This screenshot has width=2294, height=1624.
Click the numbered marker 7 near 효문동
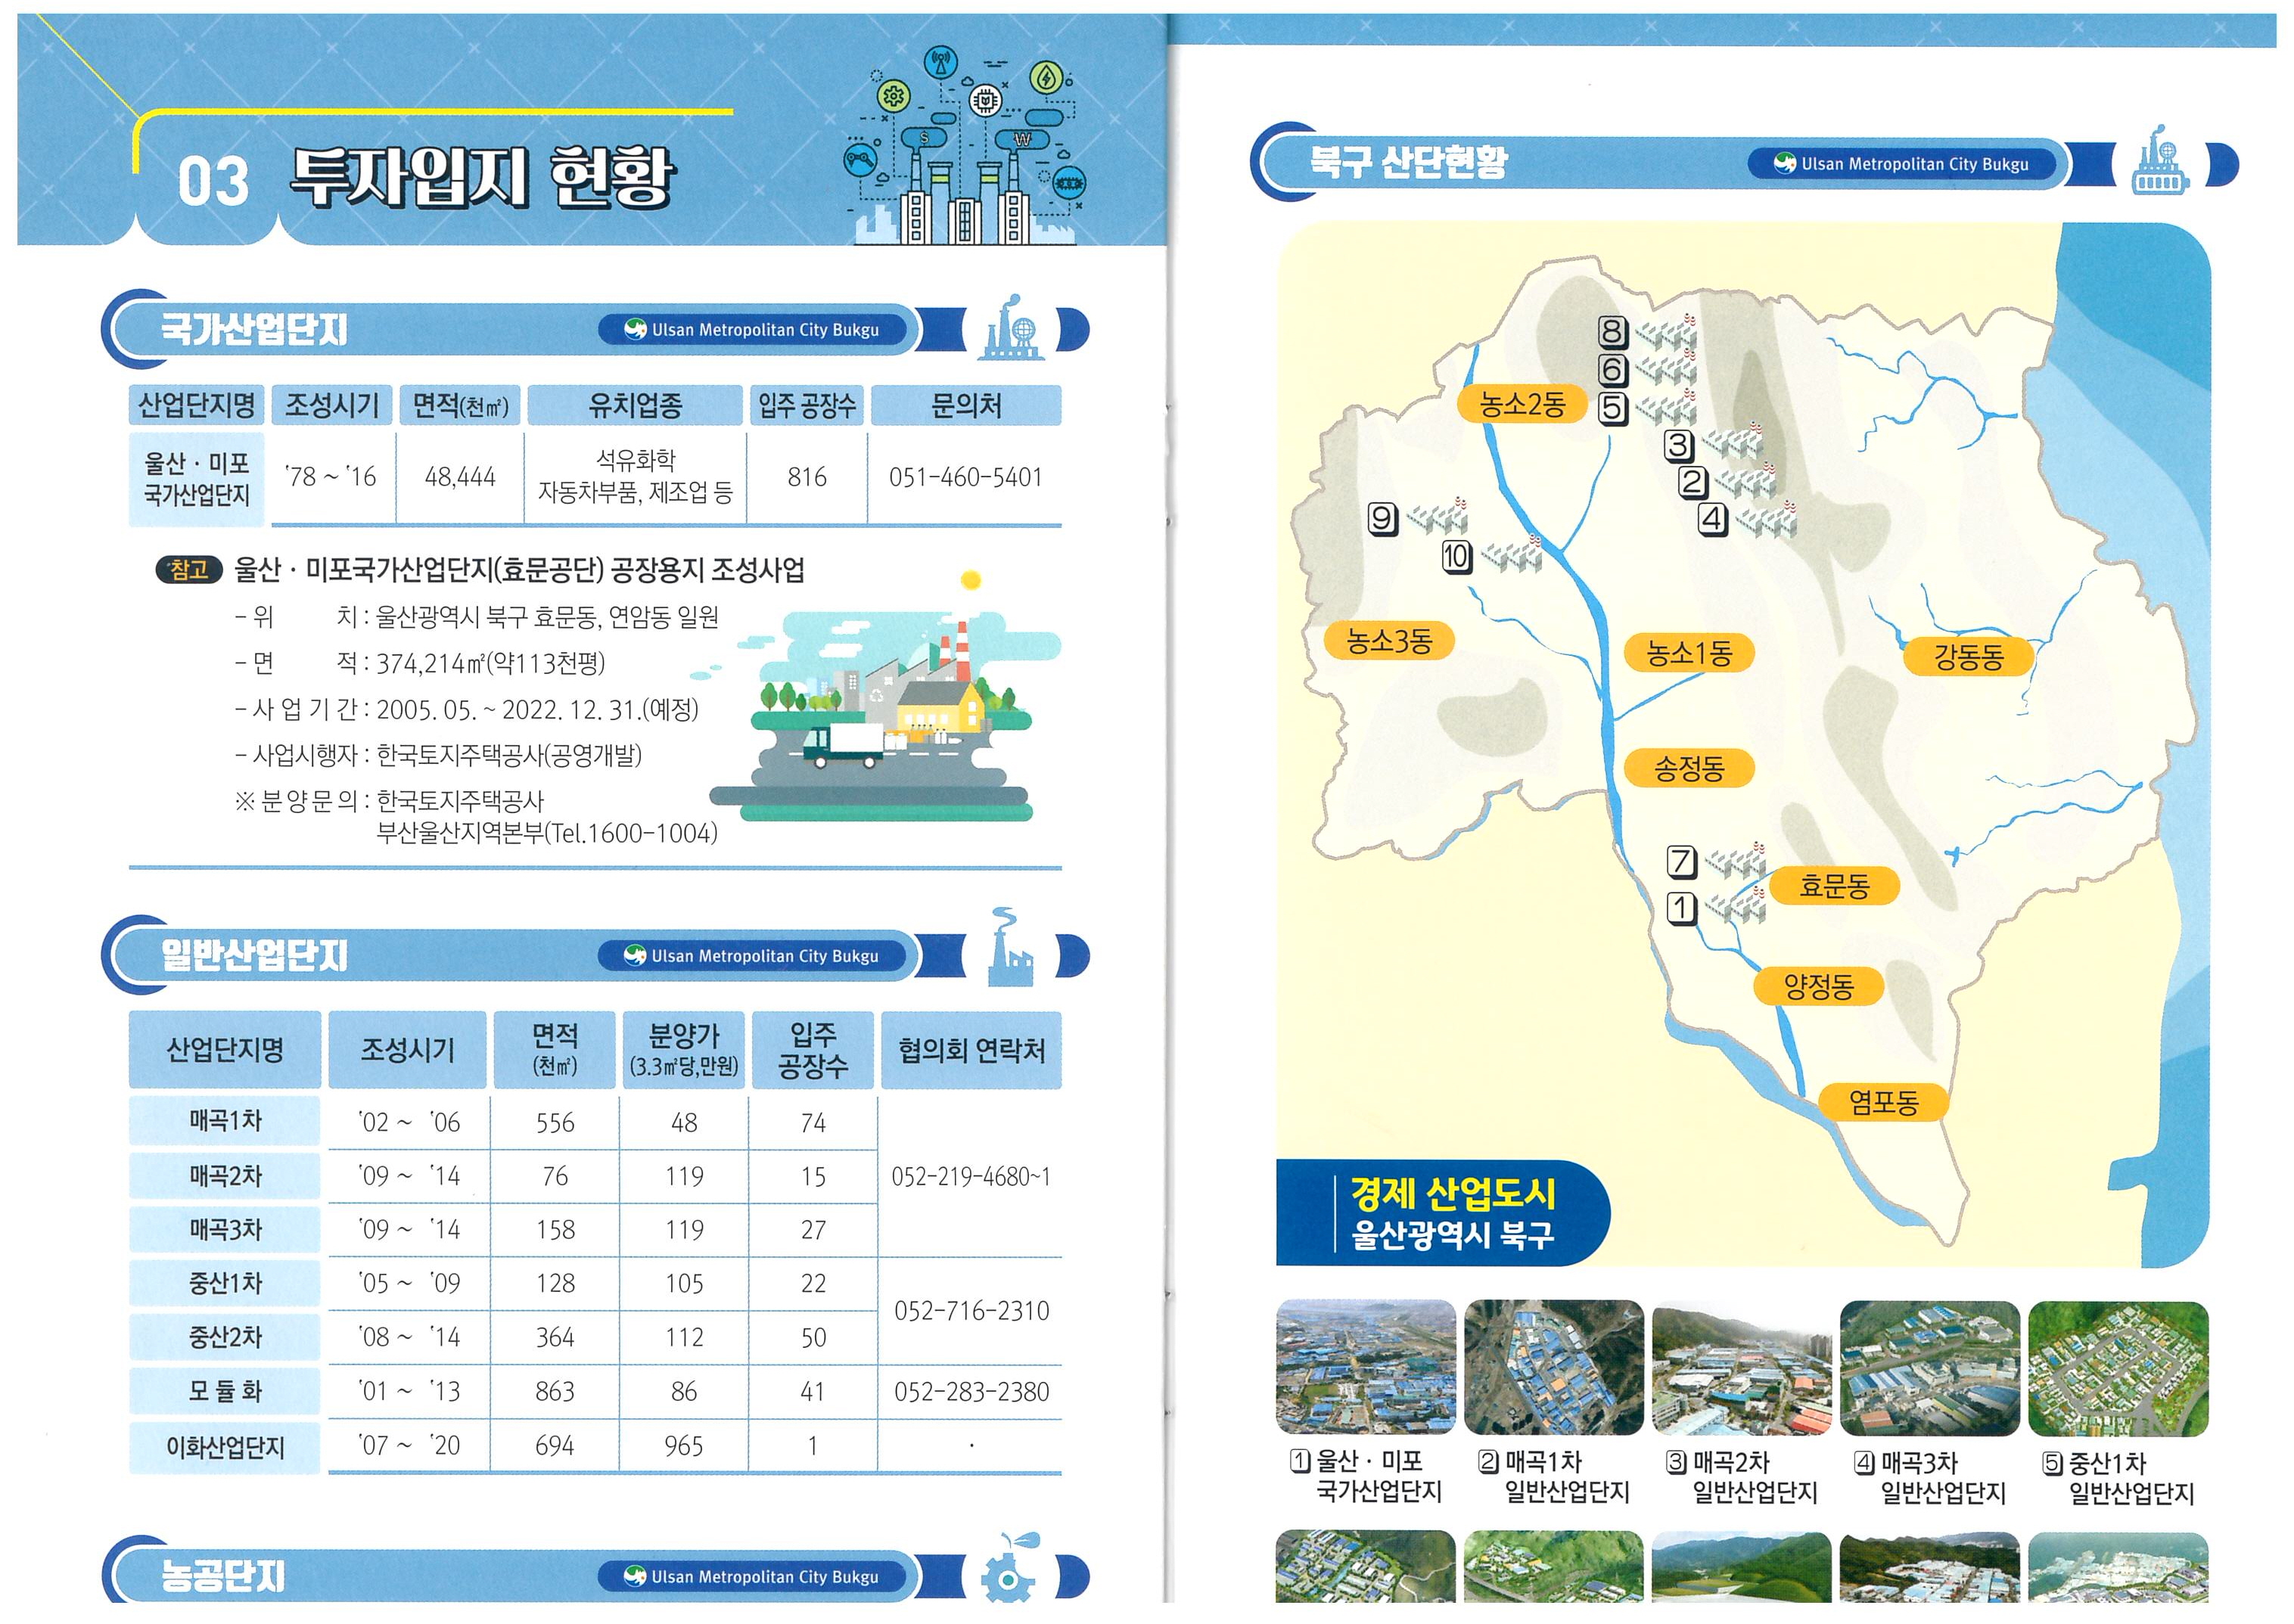point(1681,861)
